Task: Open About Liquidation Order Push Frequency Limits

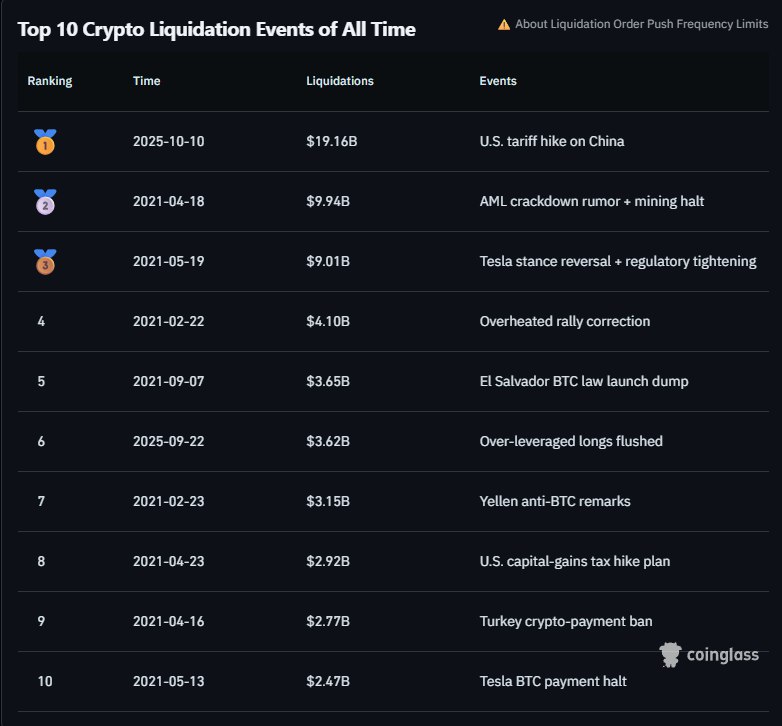Action: tap(641, 24)
